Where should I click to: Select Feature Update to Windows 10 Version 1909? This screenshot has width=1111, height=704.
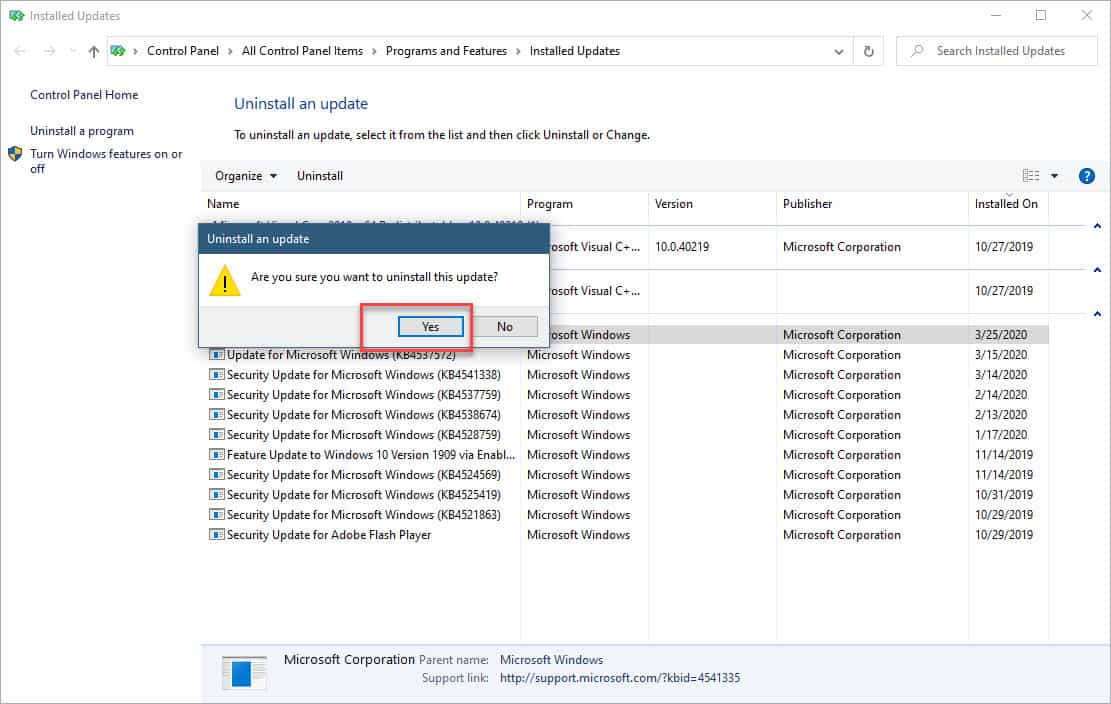click(628, 455)
